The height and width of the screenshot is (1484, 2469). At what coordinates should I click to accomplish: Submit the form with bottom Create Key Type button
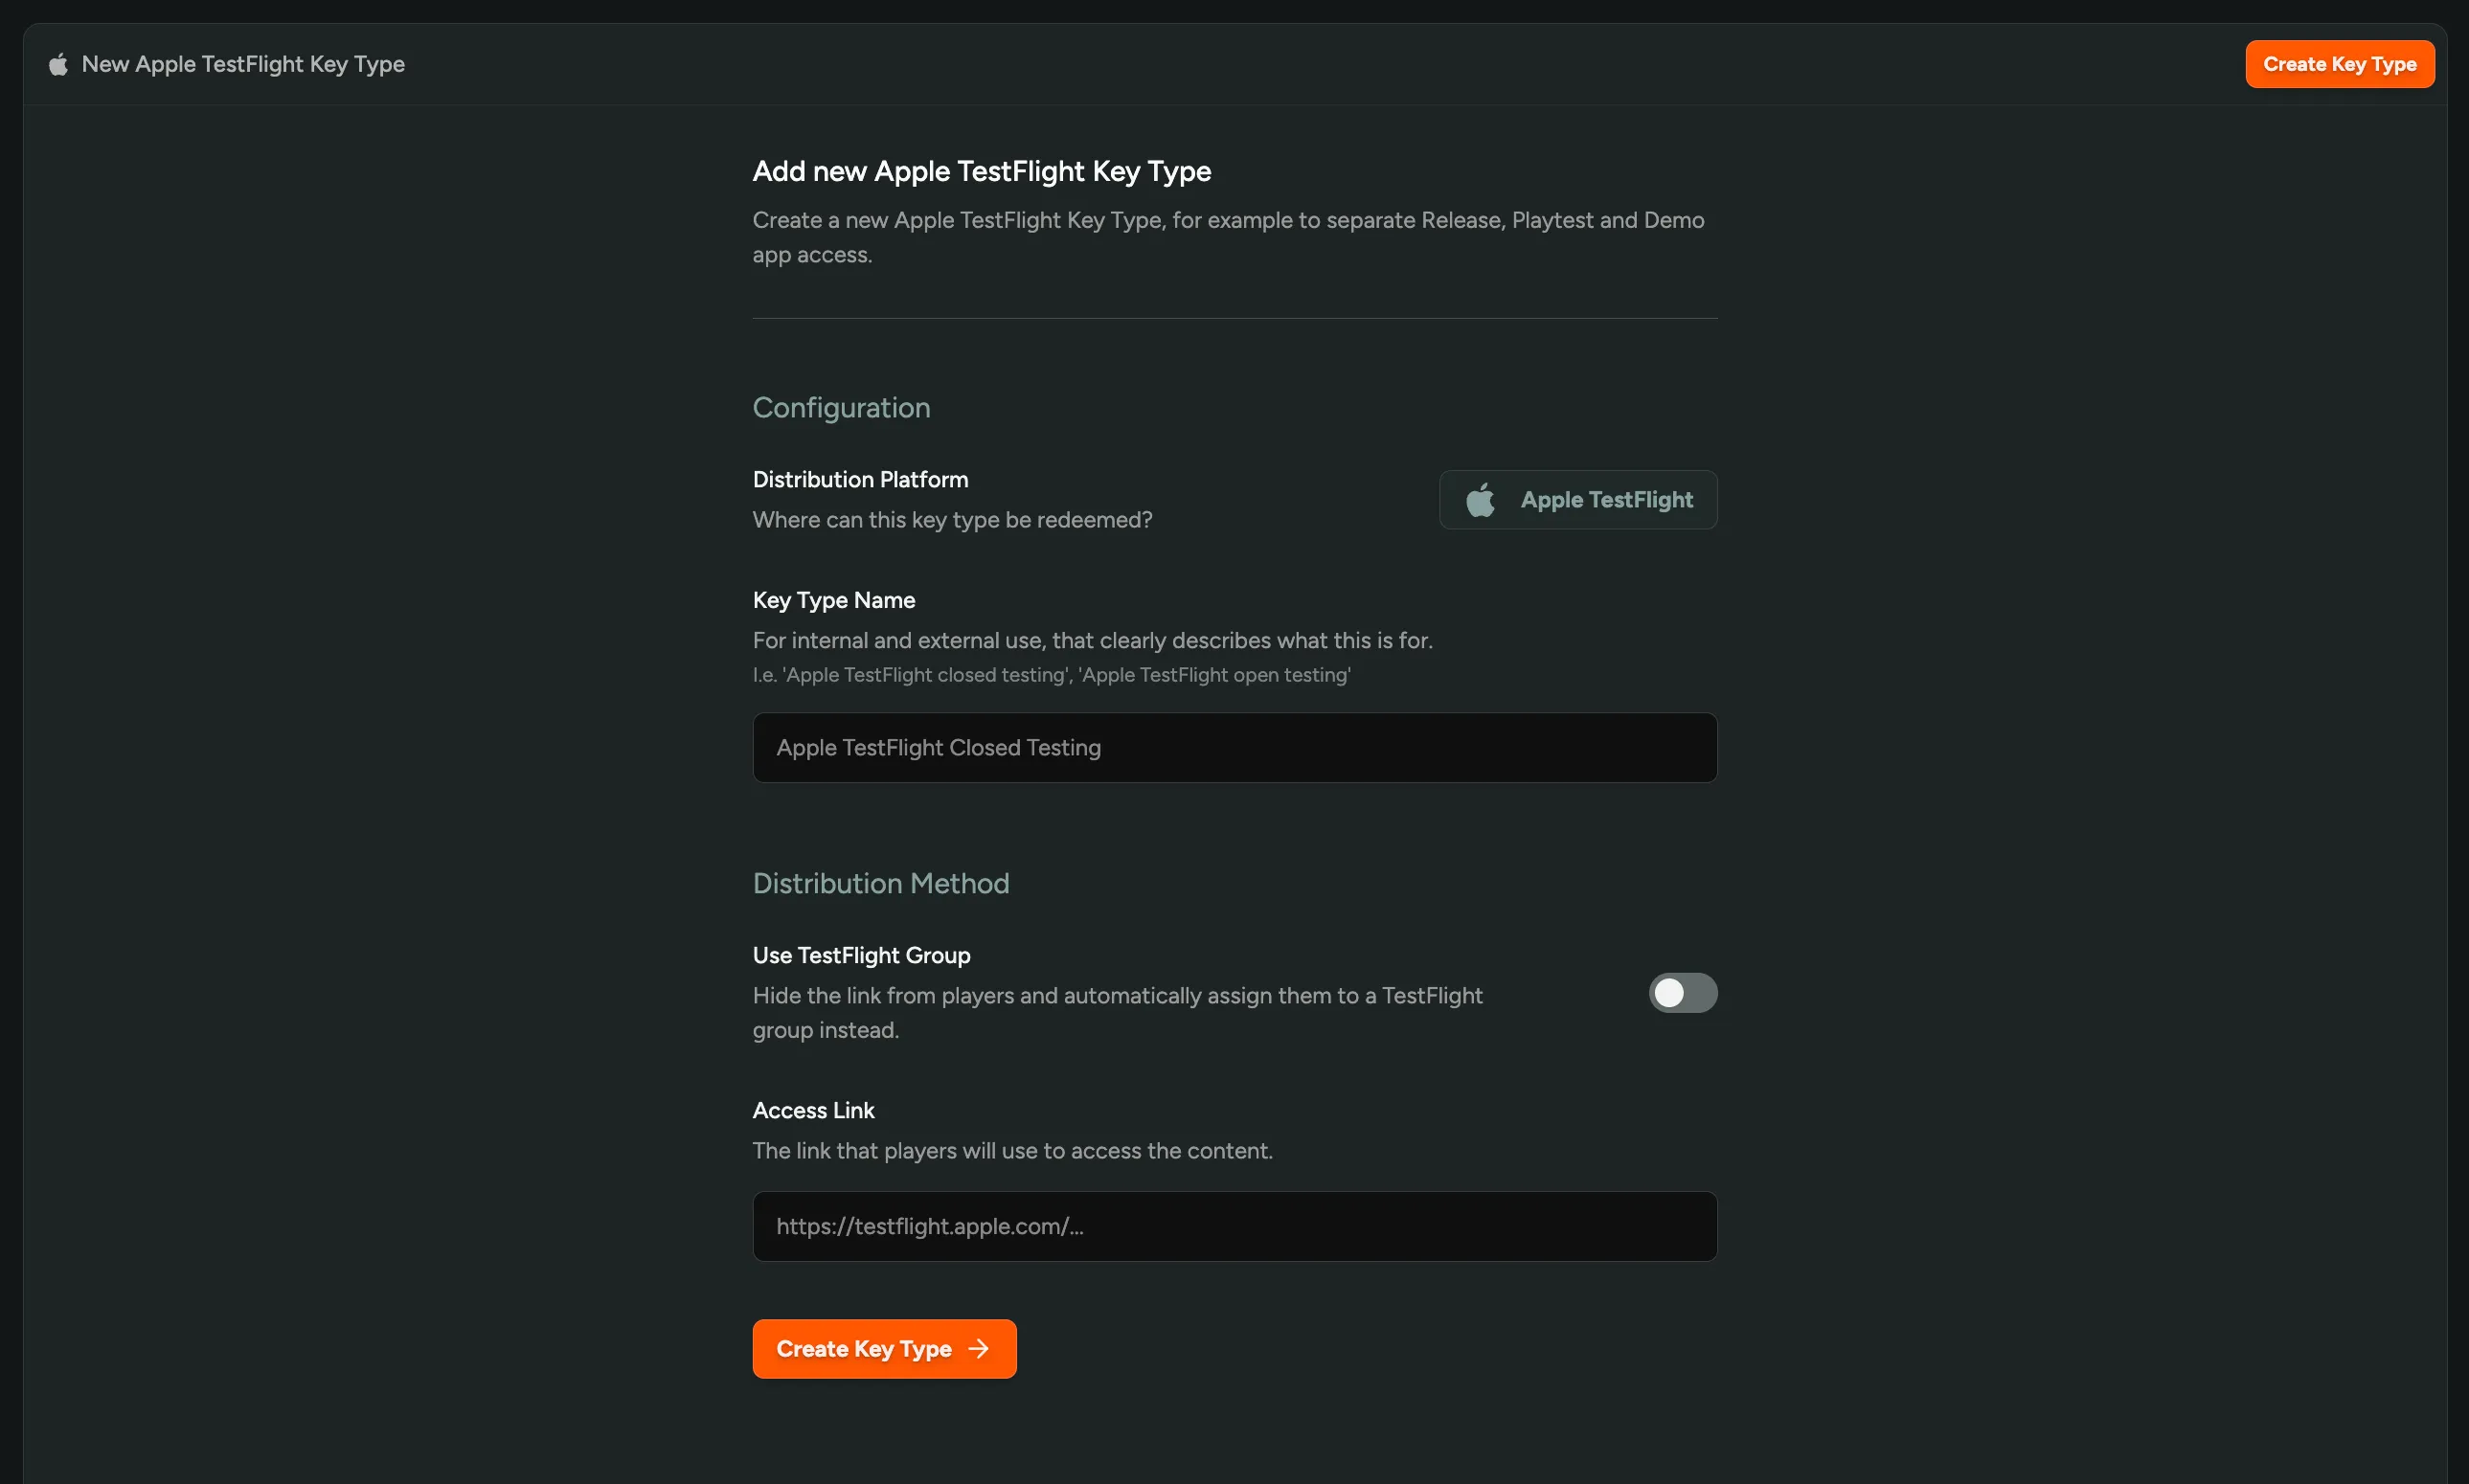click(884, 1348)
